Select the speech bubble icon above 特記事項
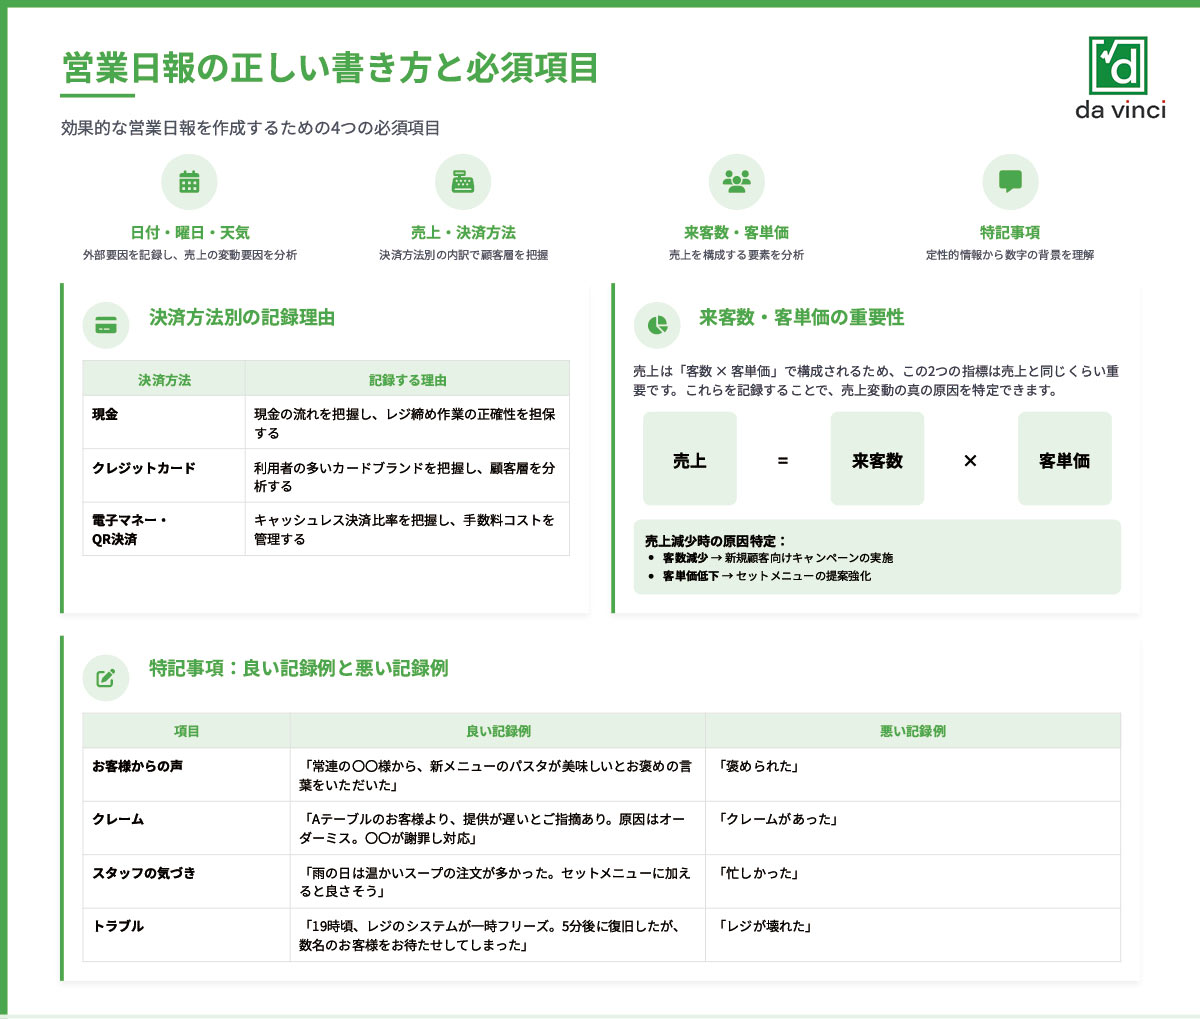Viewport: 1200px width, 1019px height. pyautogui.click(x=1012, y=181)
